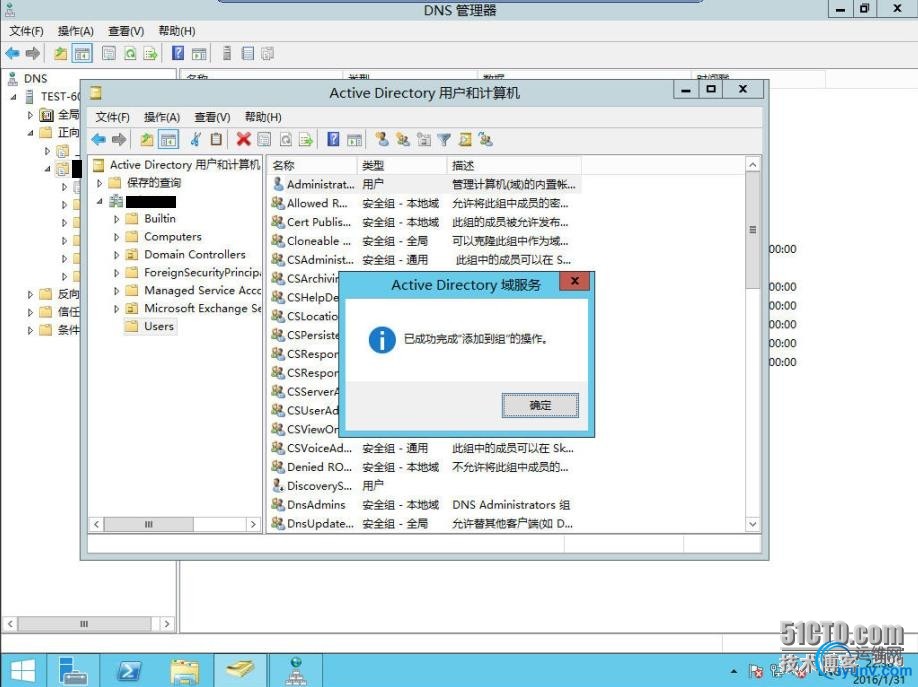The width and height of the screenshot is (918, 687).
Task: Click Export list icon in AD Users toolbar
Action: [306, 139]
